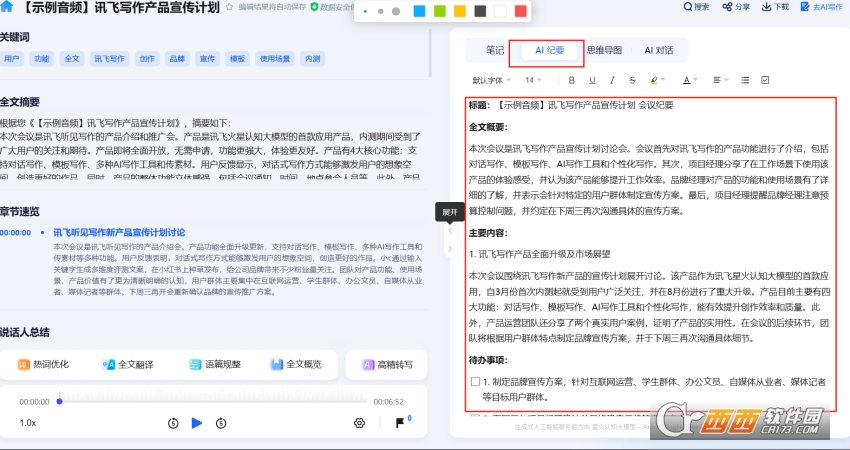Click the audio progress slider handle

click(60, 401)
